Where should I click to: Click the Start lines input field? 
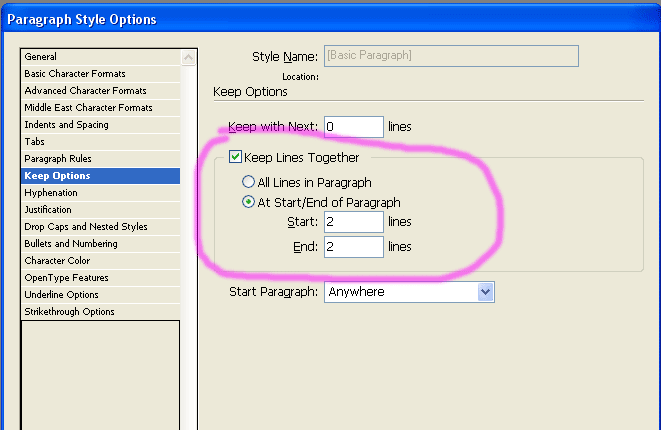click(x=354, y=222)
